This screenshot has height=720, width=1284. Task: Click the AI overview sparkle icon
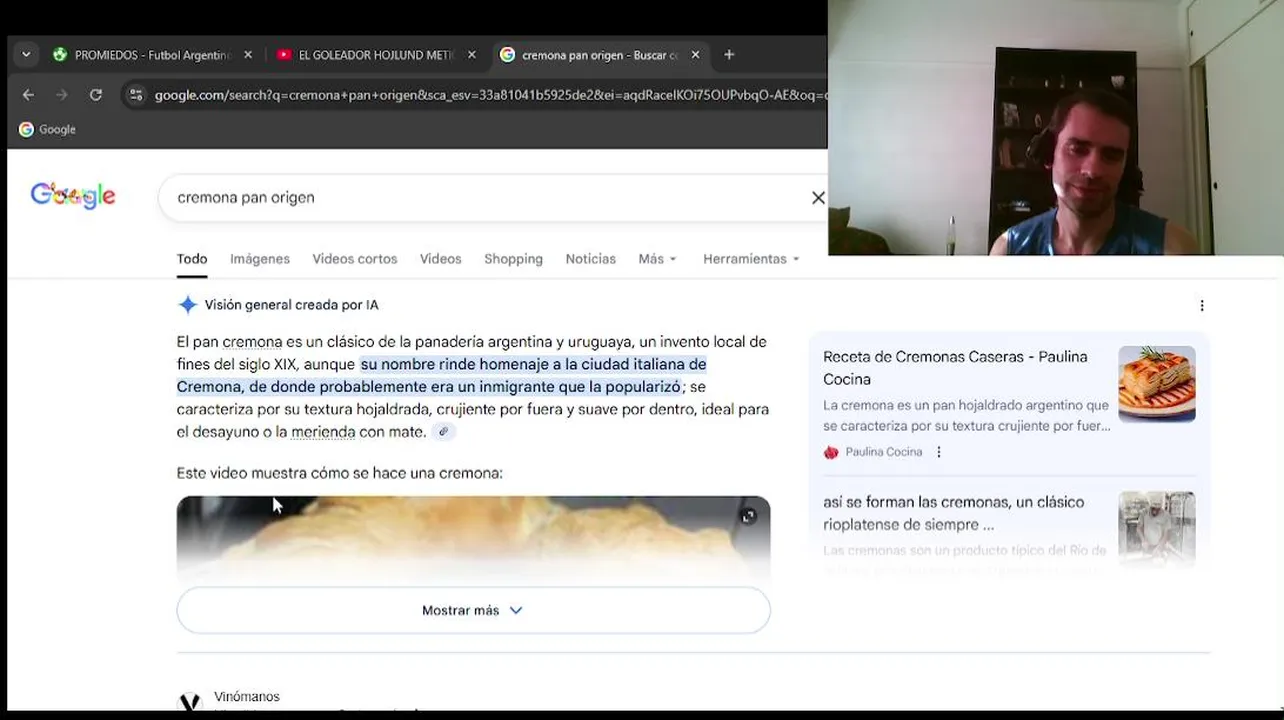pos(187,305)
